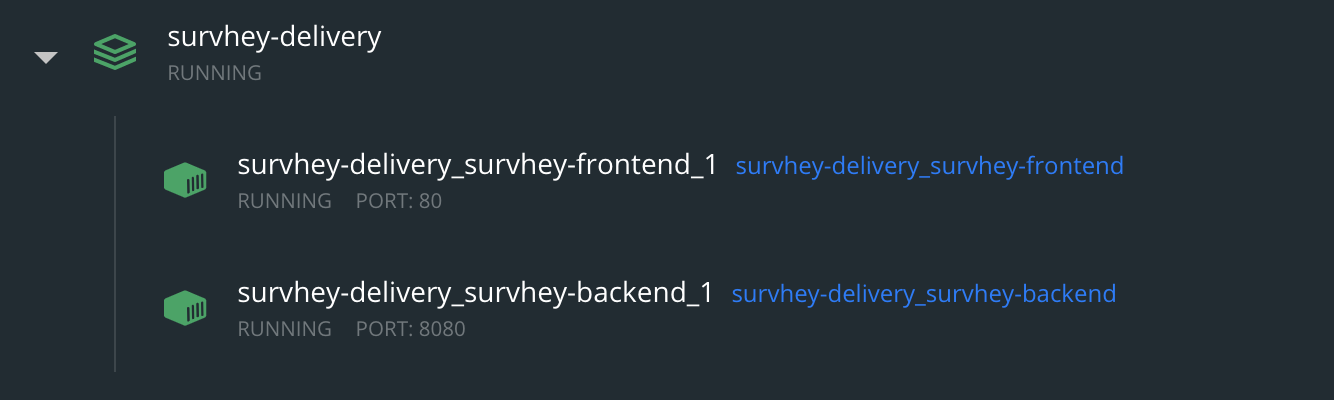Click the green stack icon for survhey-delivery

pyautogui.click(x=115, y=52)
